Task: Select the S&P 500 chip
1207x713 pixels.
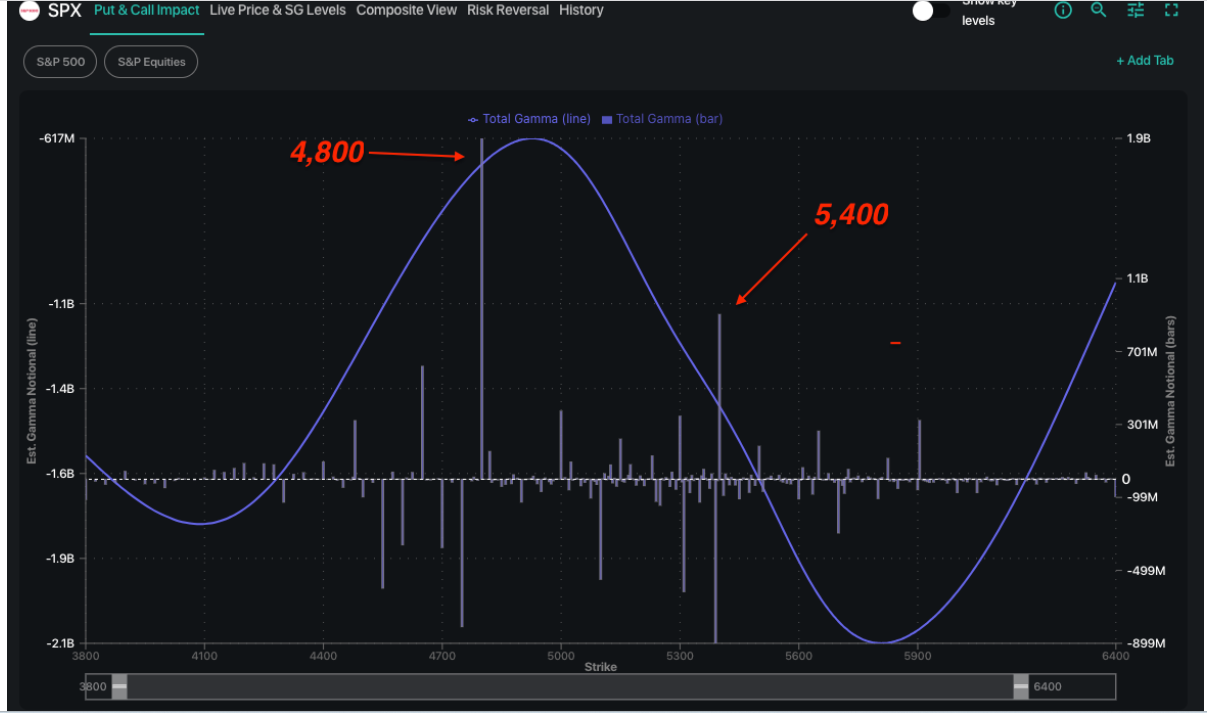Action: click(60, 62)
